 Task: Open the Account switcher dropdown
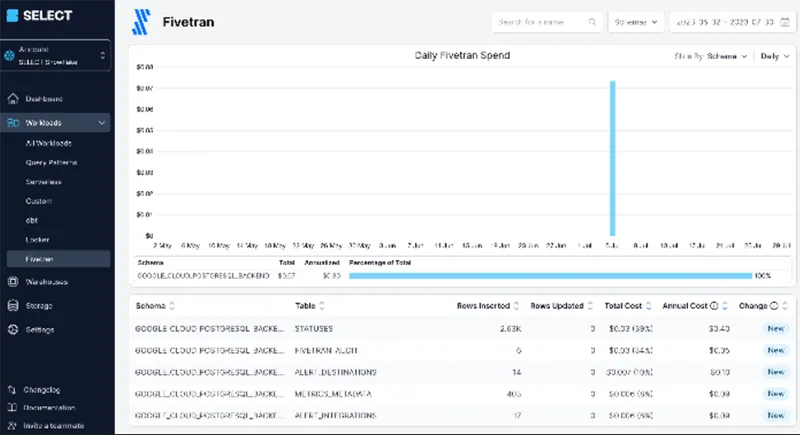[56, 56]
